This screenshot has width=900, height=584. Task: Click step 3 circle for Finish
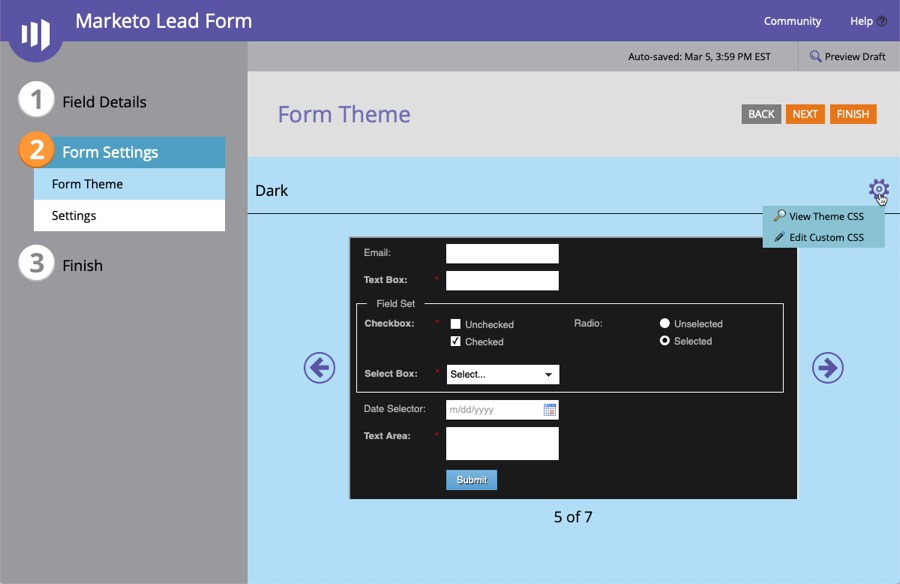tap(37, 264)
